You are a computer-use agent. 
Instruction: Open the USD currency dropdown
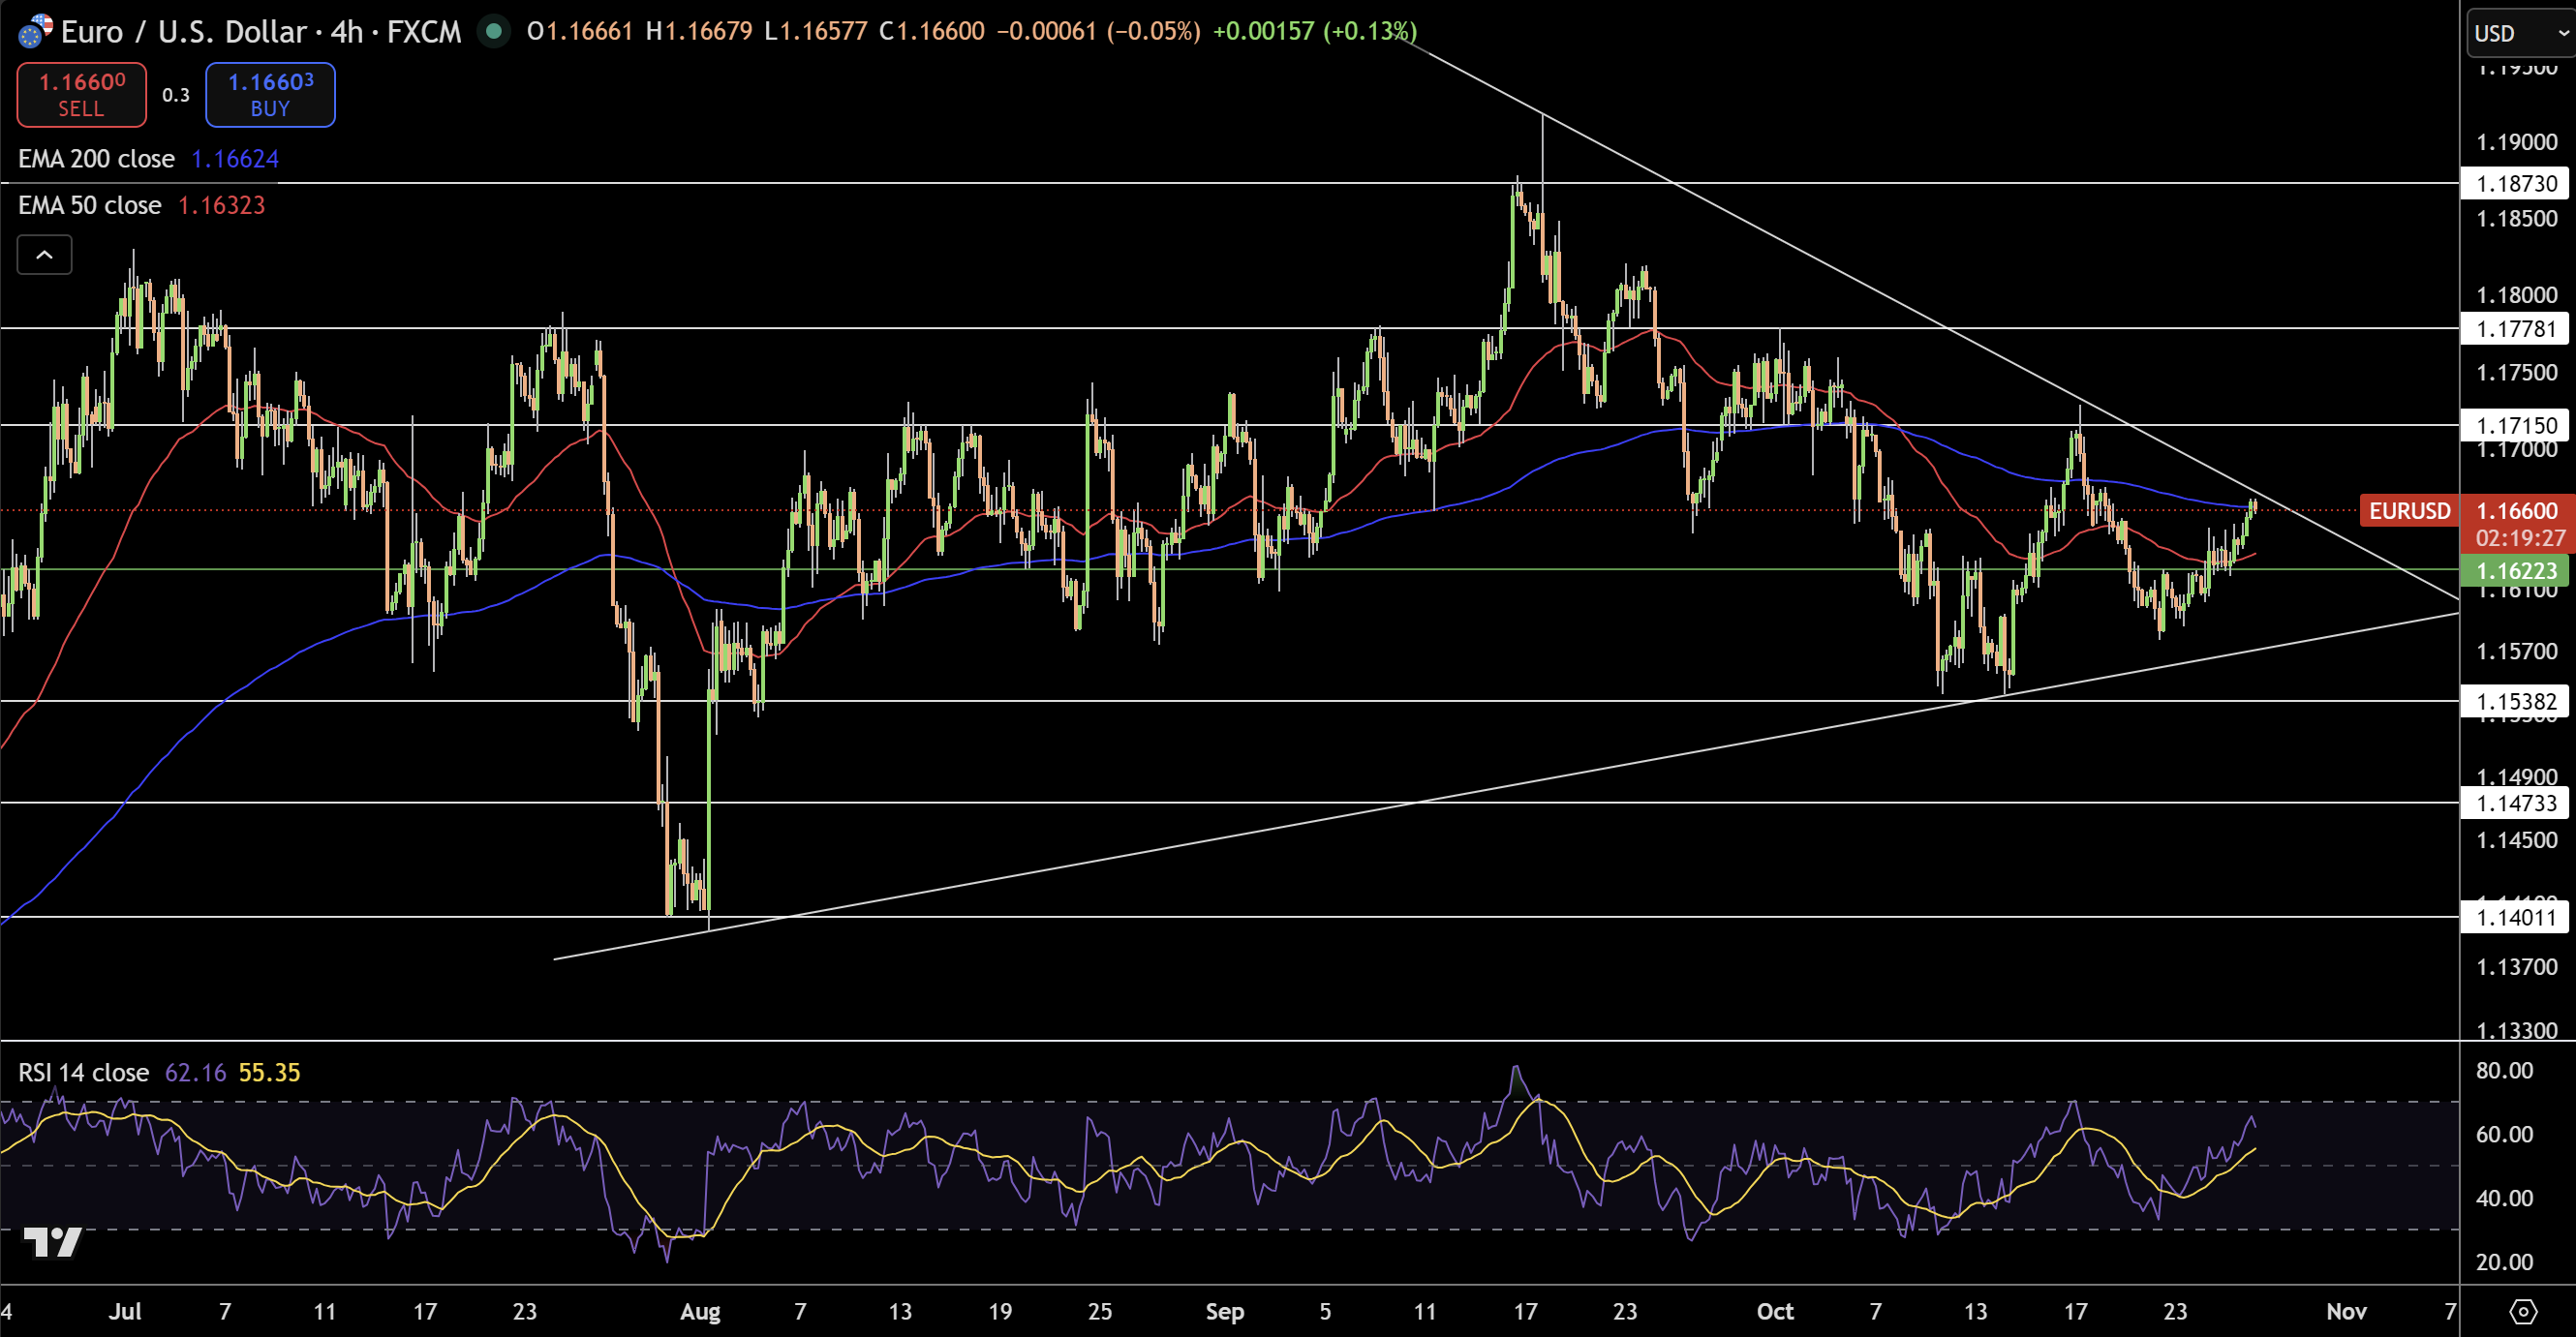2512,33
